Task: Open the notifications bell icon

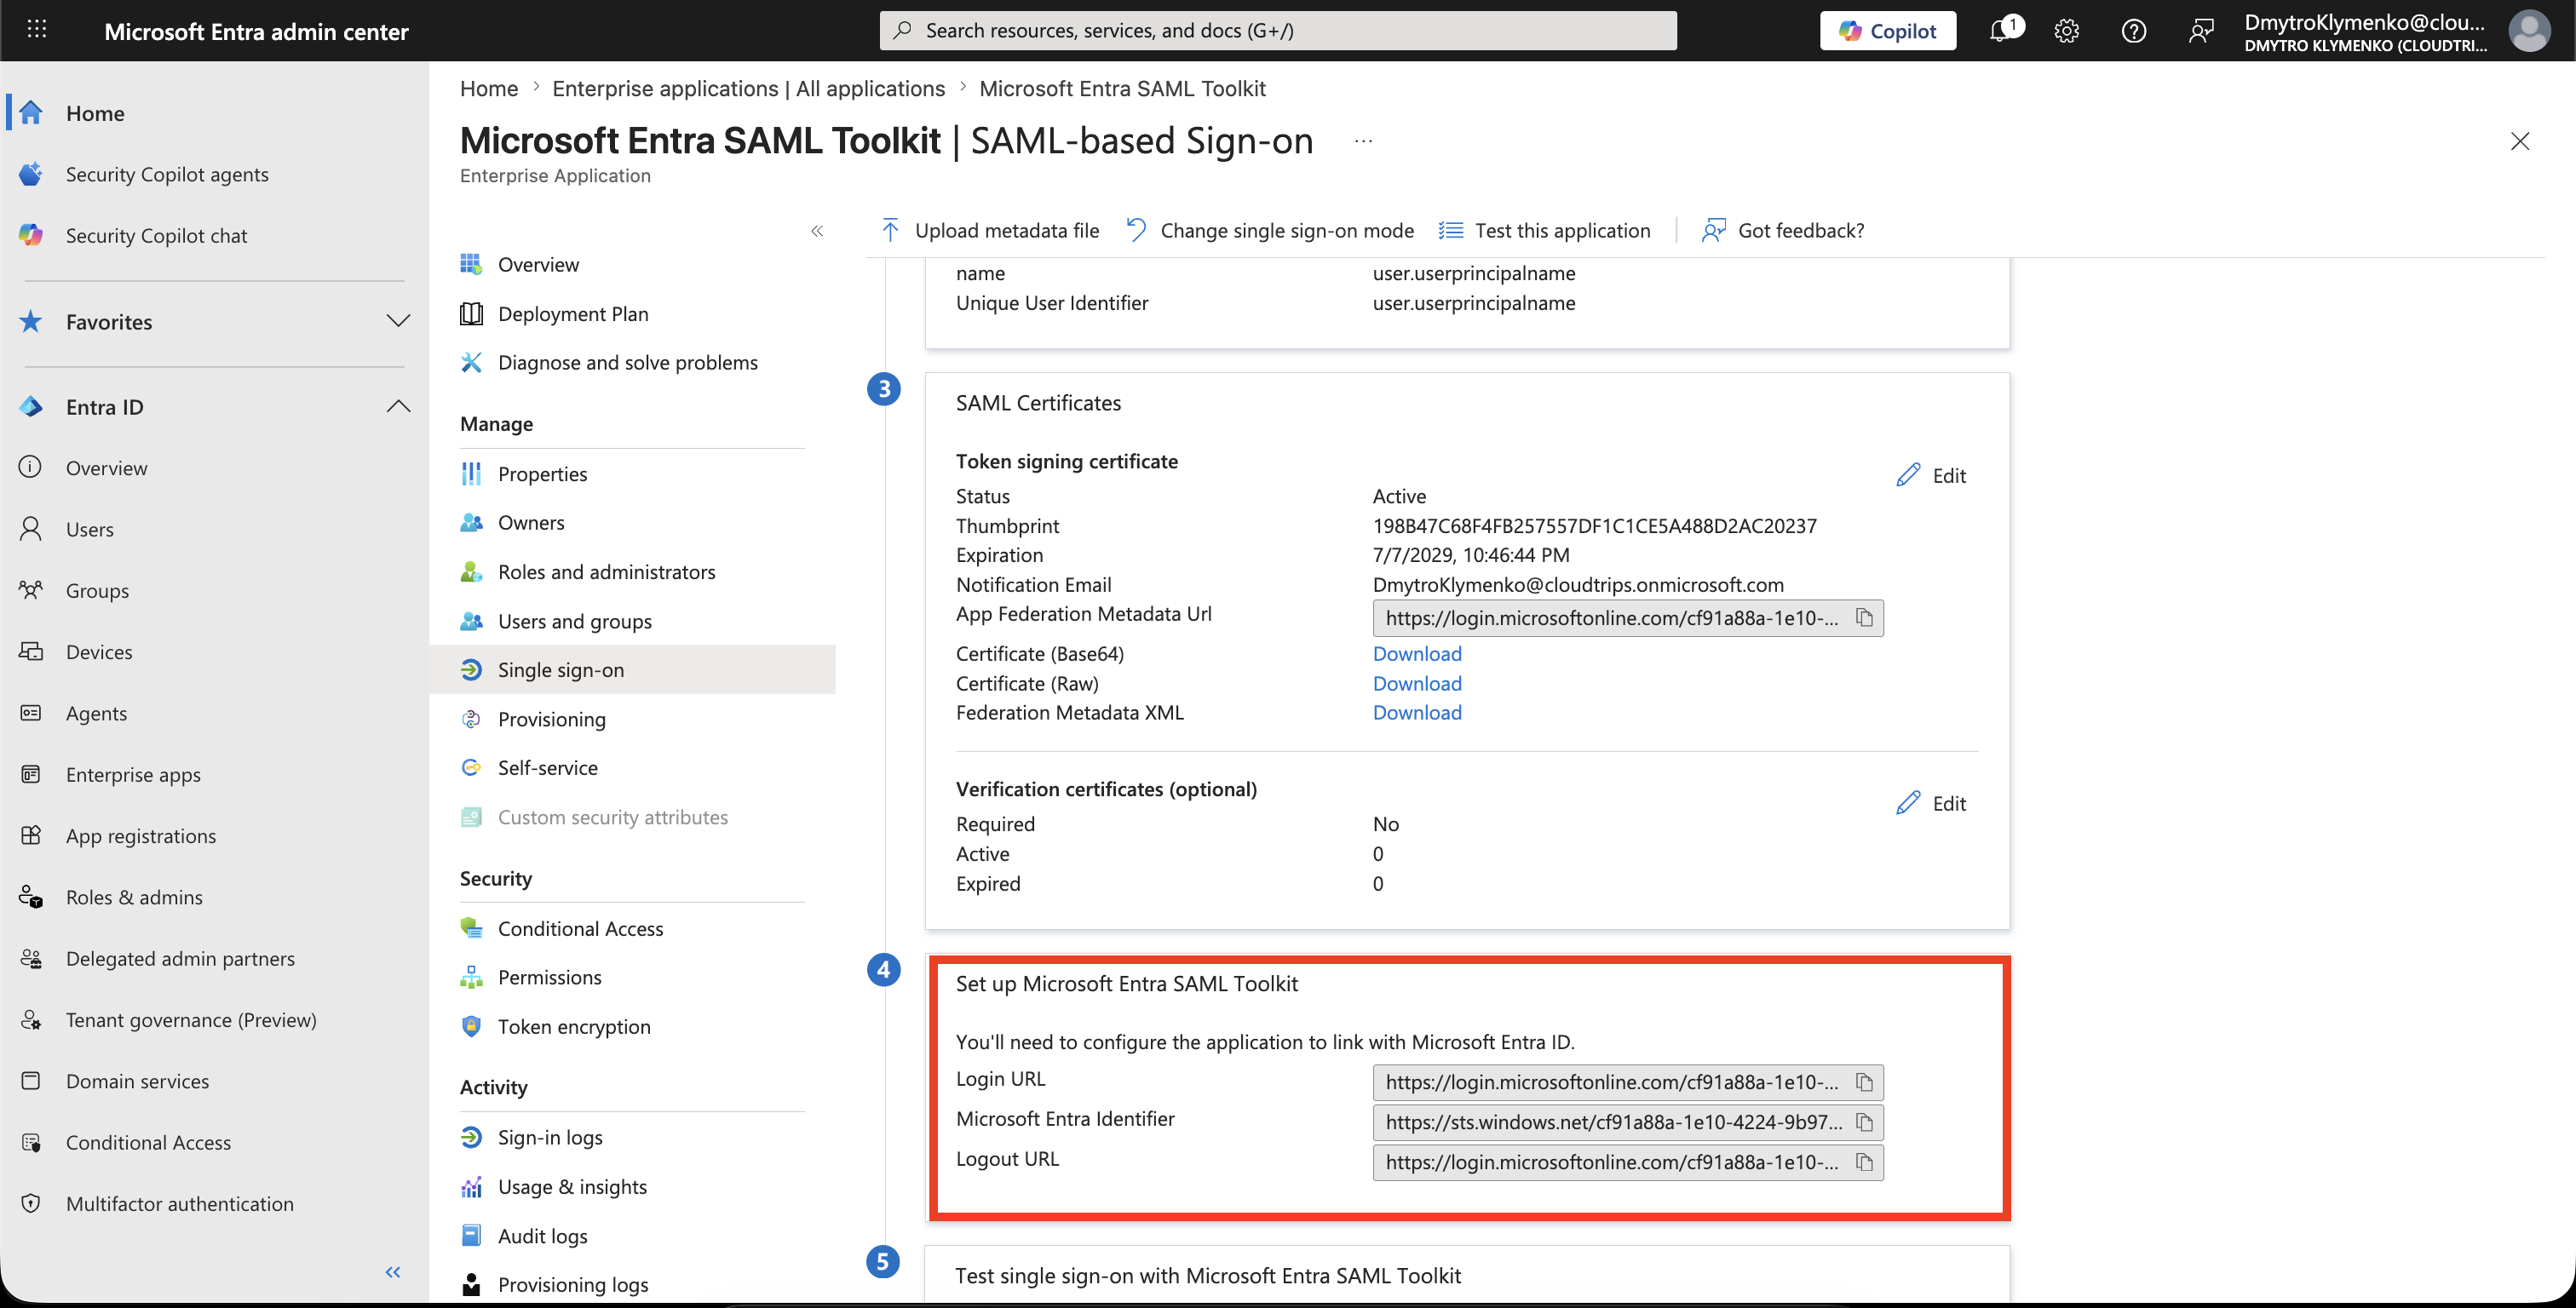Action: (x=2001, y=31)
